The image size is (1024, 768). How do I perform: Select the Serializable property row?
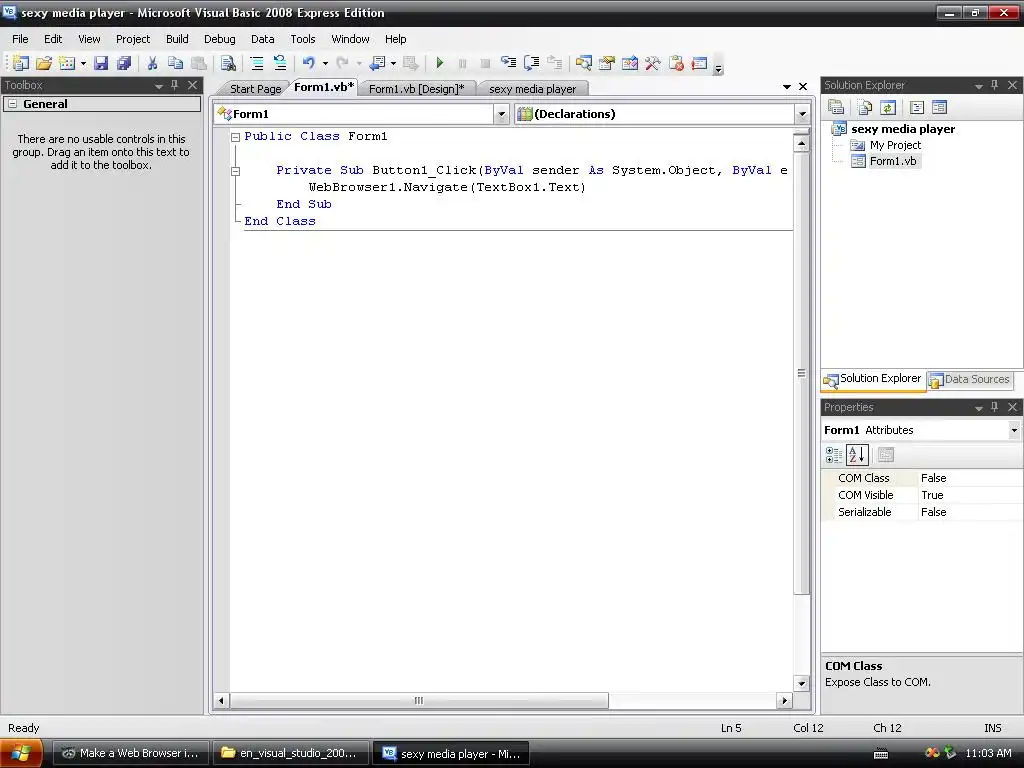[922, 512]
